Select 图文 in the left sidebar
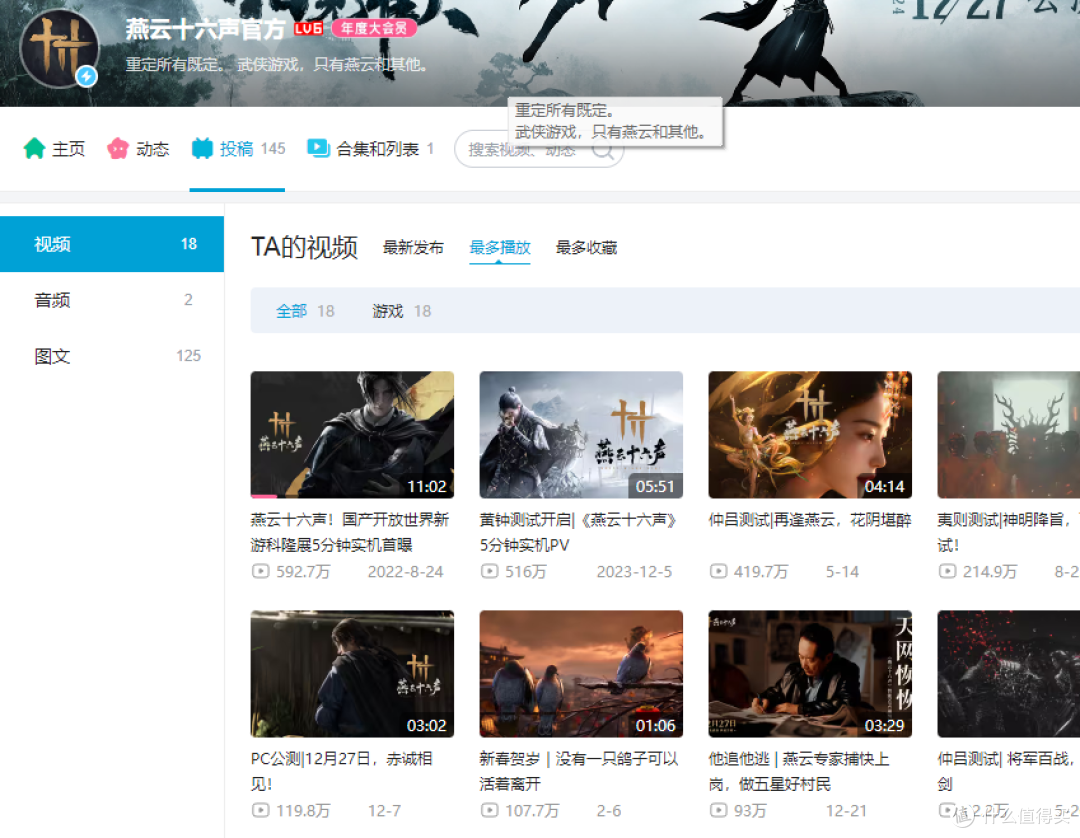 click(52, 355)
